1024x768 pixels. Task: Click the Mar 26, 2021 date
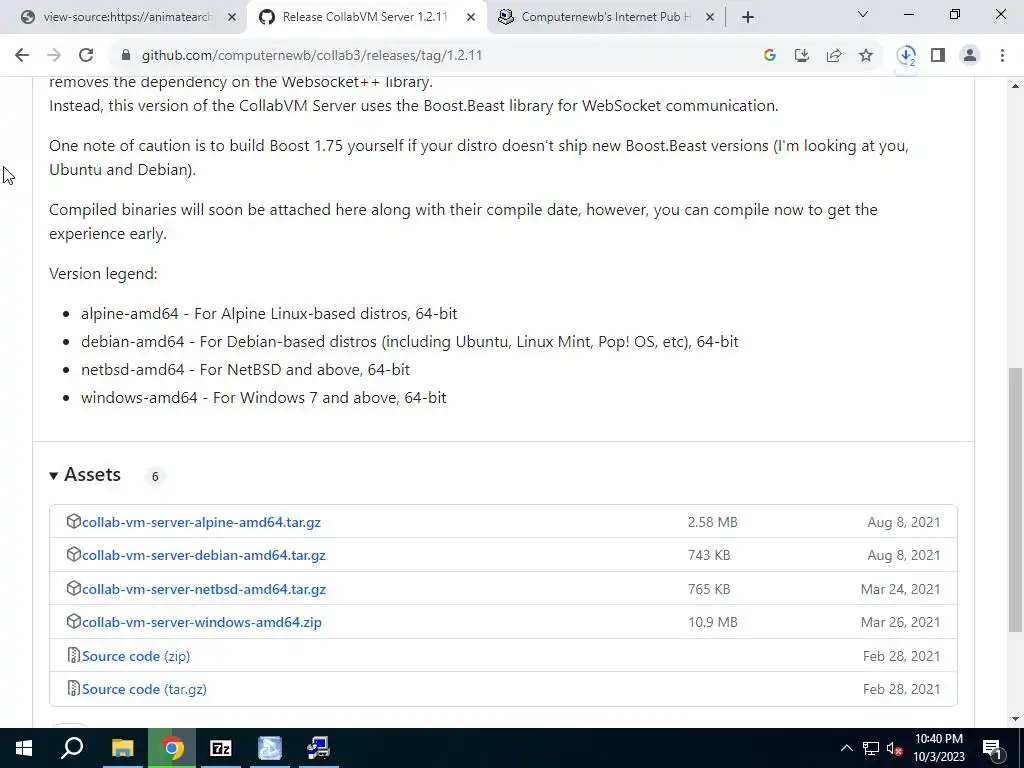[901, 622]
